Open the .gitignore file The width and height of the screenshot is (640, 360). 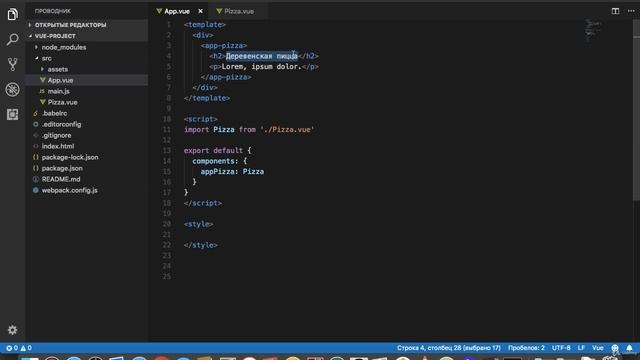[x=87, y=136]
